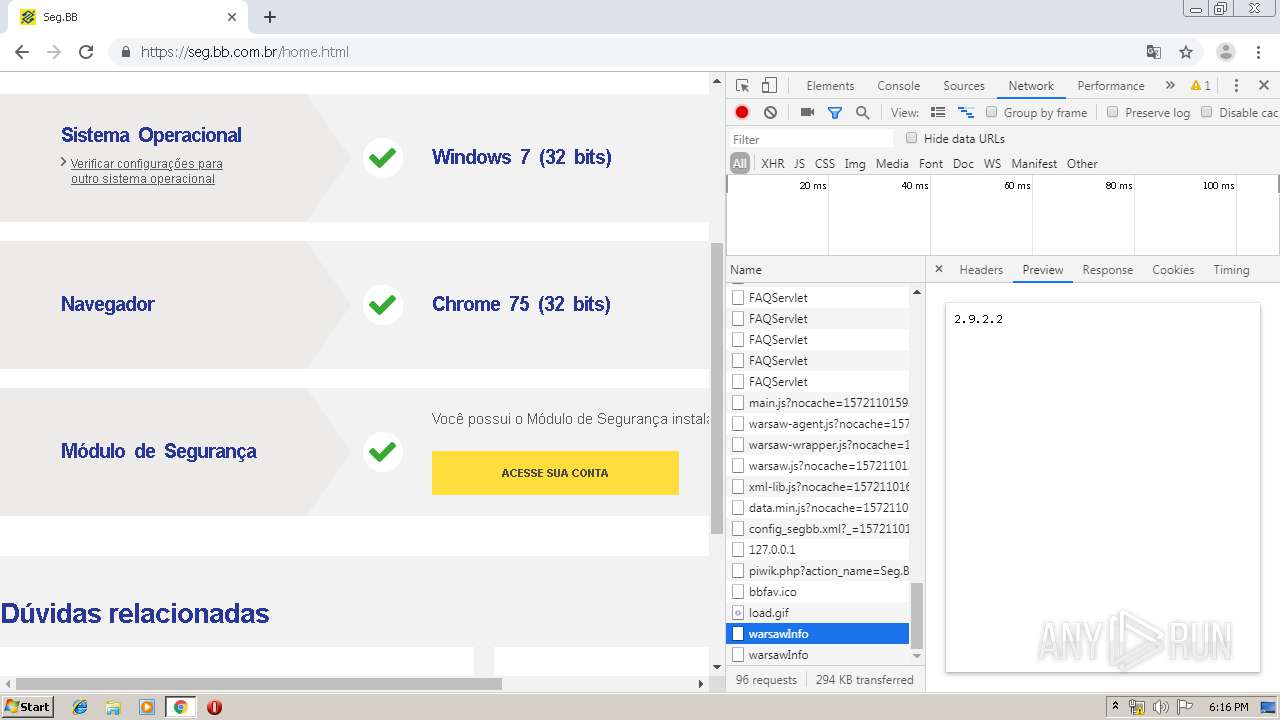Viewport: 1280px width, 720px height.
Task: Filter requests by Img type
Action: pos(855,164)
